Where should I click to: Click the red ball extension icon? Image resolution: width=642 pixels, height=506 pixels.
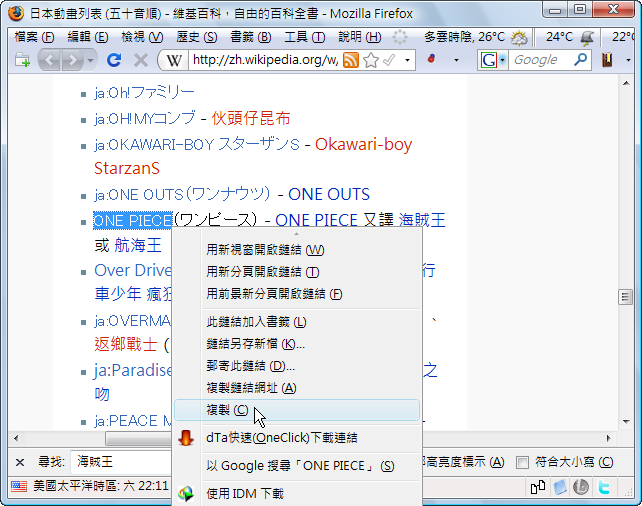point(431,59)
